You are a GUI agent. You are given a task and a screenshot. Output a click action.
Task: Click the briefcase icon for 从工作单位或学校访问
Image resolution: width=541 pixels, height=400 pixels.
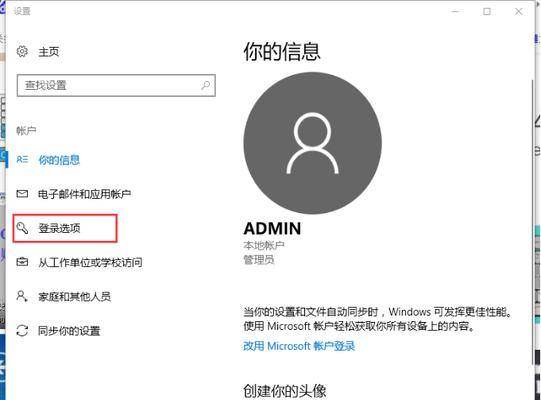[x=22, y=262]
